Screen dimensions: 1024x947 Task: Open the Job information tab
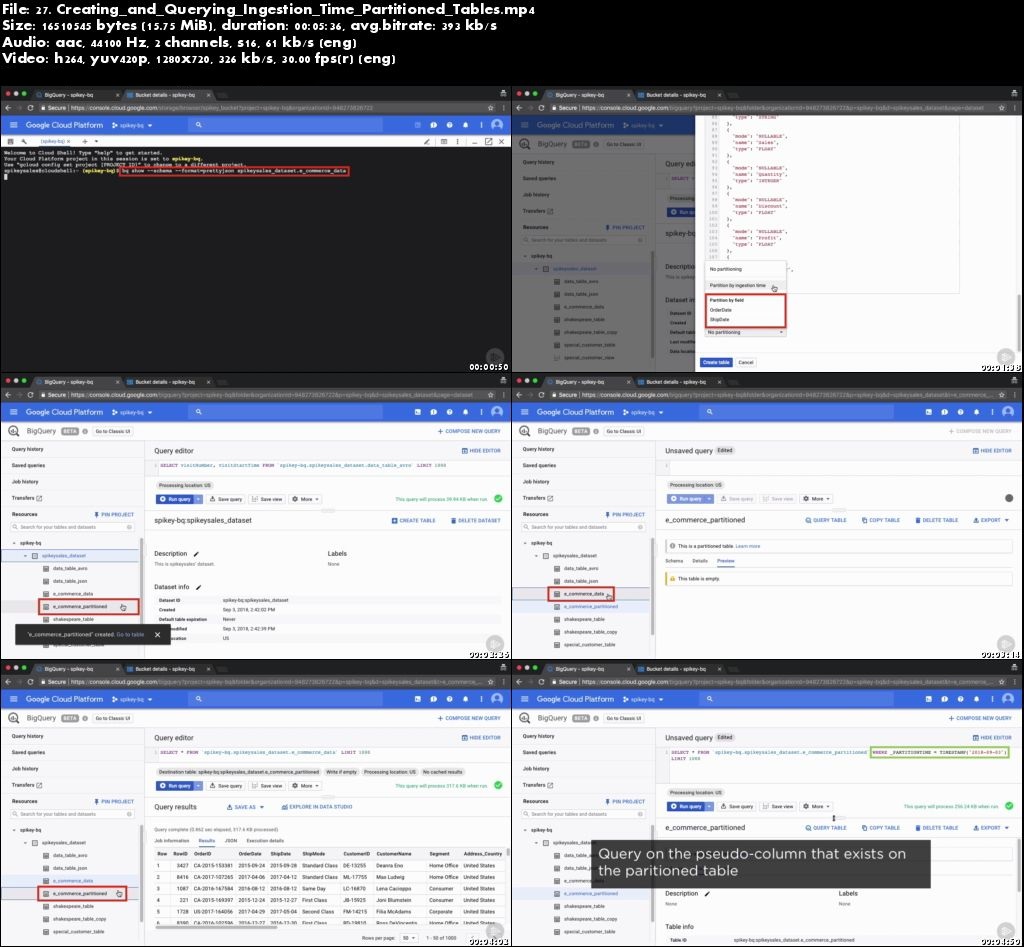point(172,841)
